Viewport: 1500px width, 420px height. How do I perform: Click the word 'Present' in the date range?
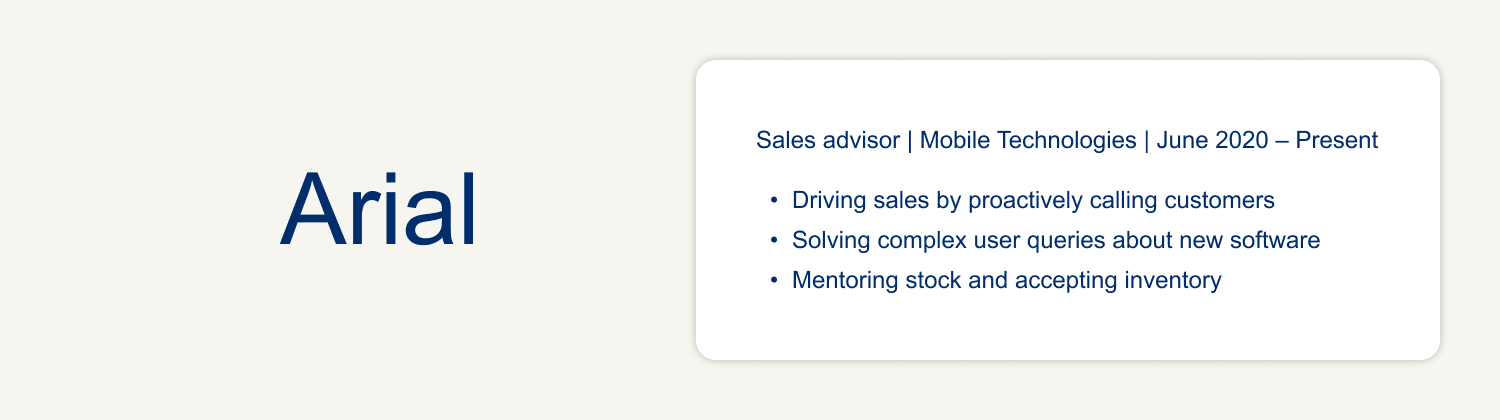(1337, 141)
